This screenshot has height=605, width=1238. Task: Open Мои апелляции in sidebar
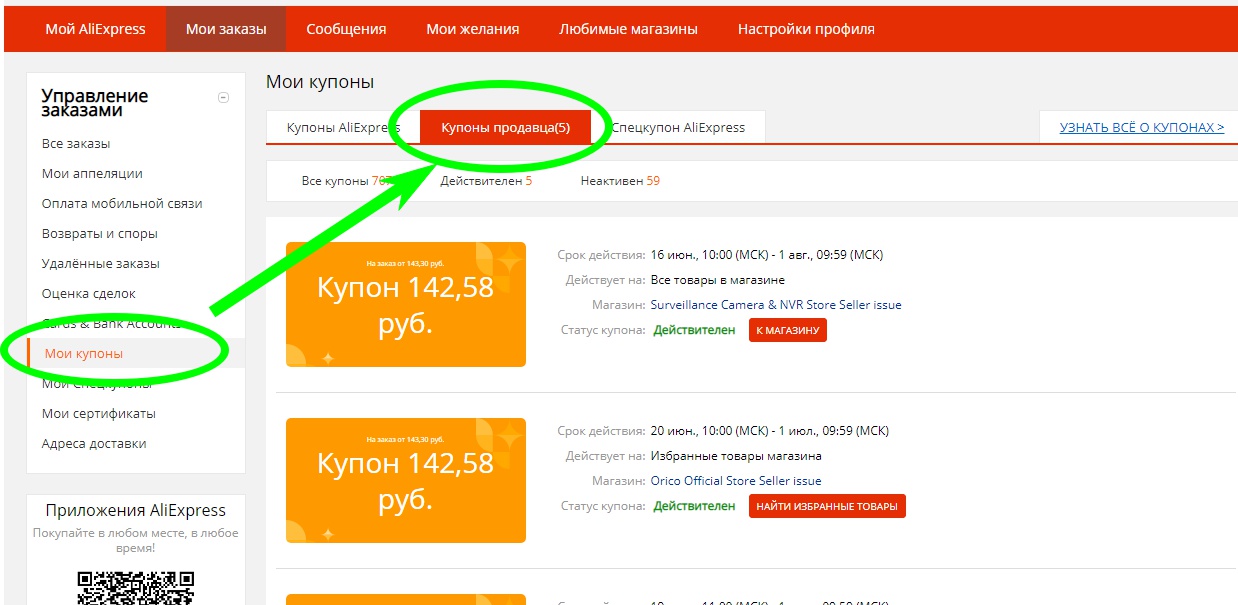pyautogui.click(x=92, y=173)
